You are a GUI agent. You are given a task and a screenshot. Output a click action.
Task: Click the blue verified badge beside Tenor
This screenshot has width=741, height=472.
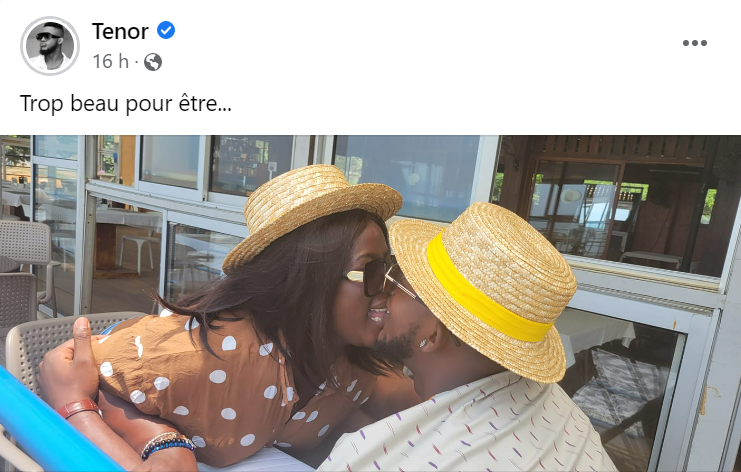(166, 31)
